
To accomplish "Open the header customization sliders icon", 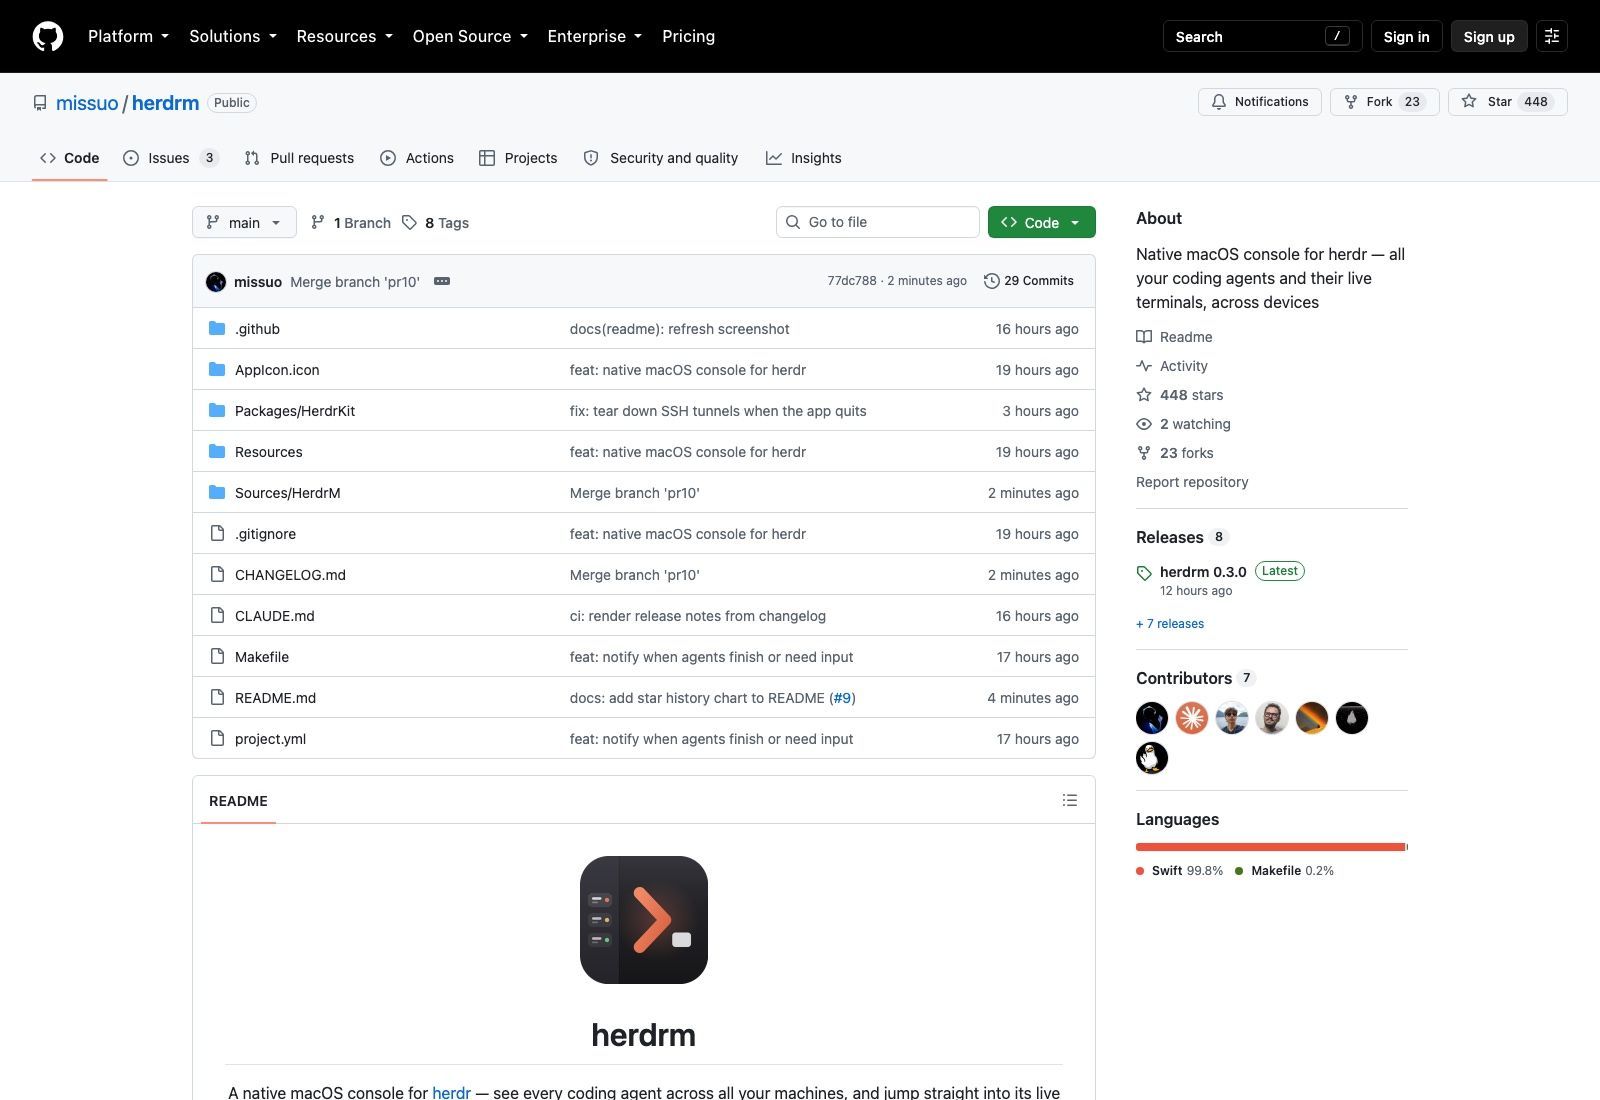I will (1552, 36).
